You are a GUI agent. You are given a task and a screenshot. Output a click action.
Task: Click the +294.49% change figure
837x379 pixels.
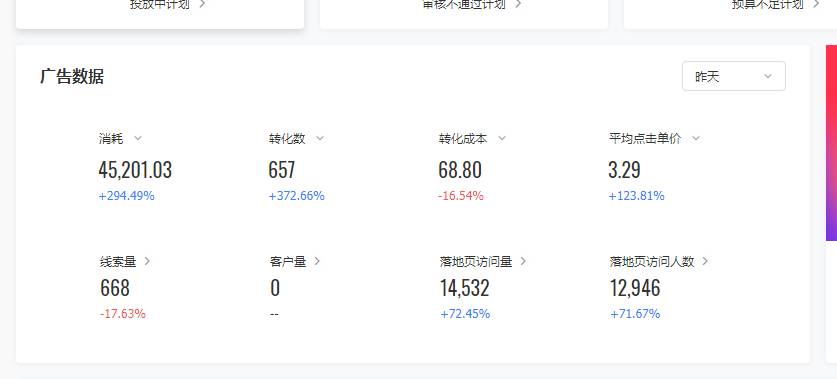tap(127, 196)
